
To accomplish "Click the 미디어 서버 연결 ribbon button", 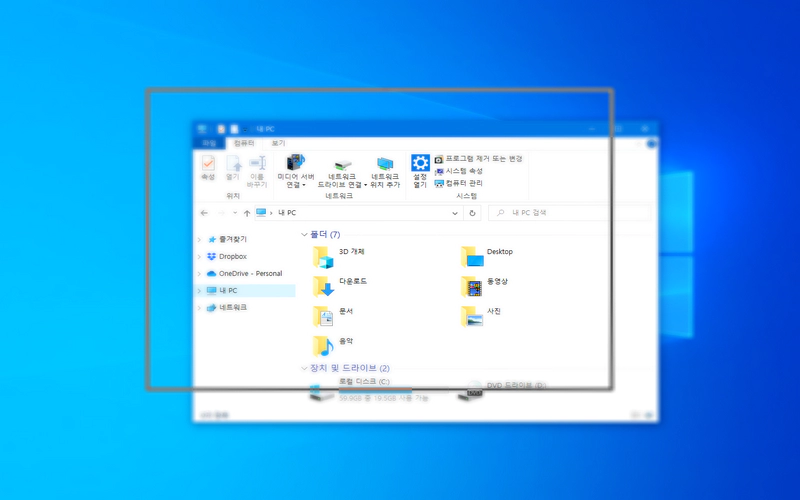I will click(x=295, y=171).
